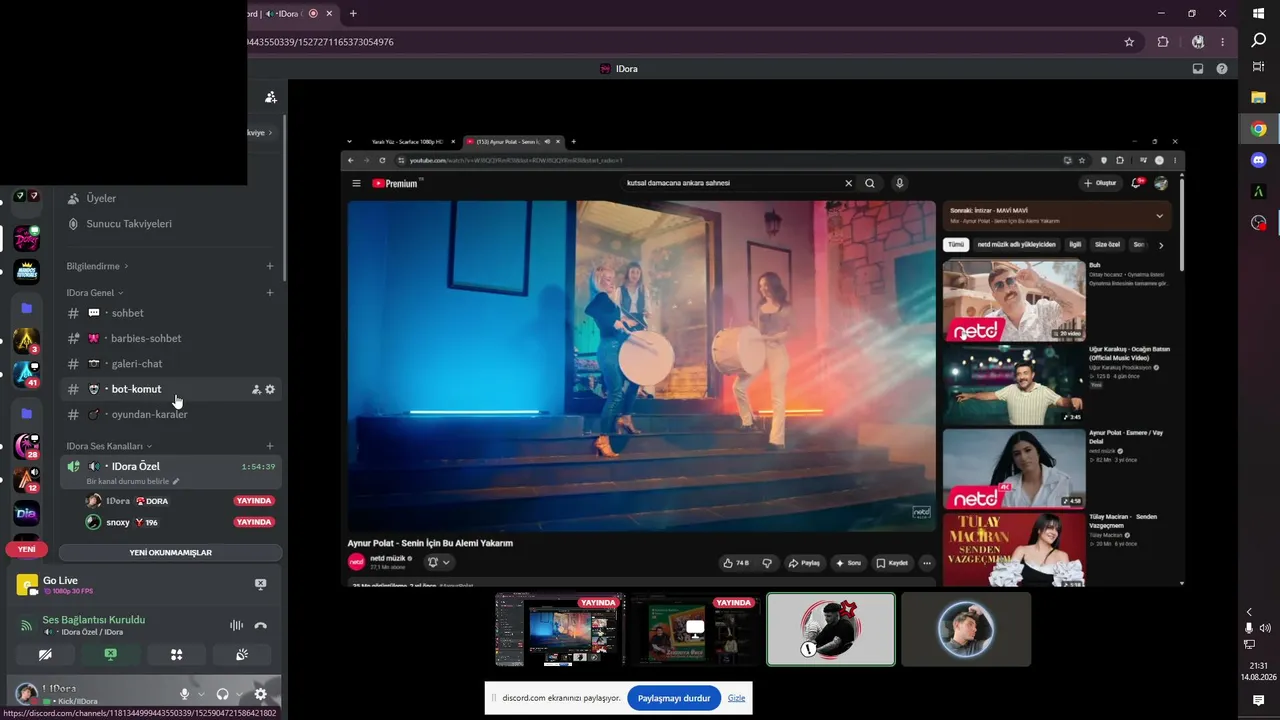
Task: Click the bot-komut channel settings gear
Action: click(x=270, y=389)
